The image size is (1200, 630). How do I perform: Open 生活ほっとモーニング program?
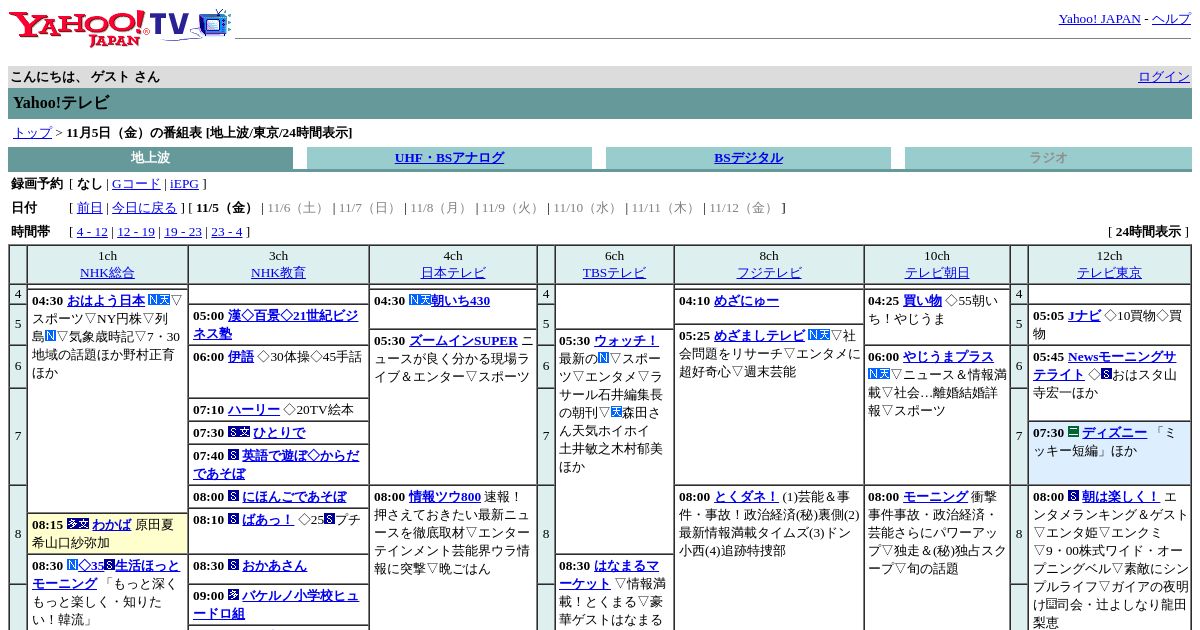pos(107,574)
